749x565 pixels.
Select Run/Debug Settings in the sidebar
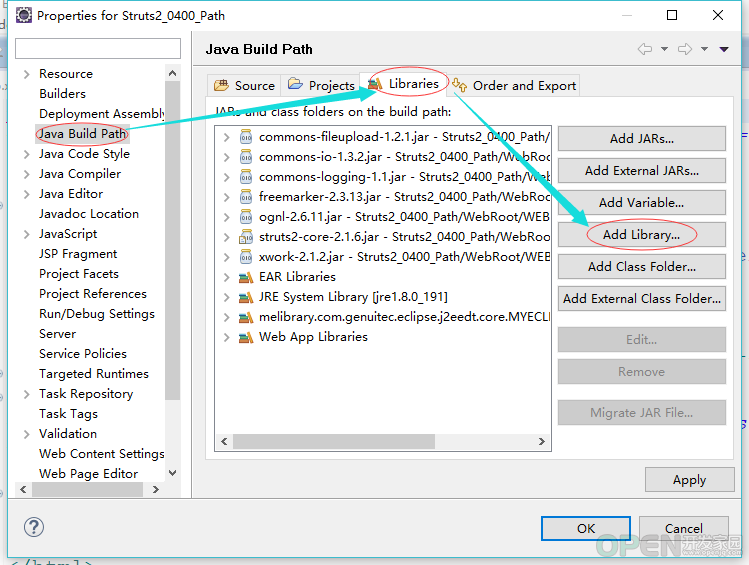(x=97, y=314)
